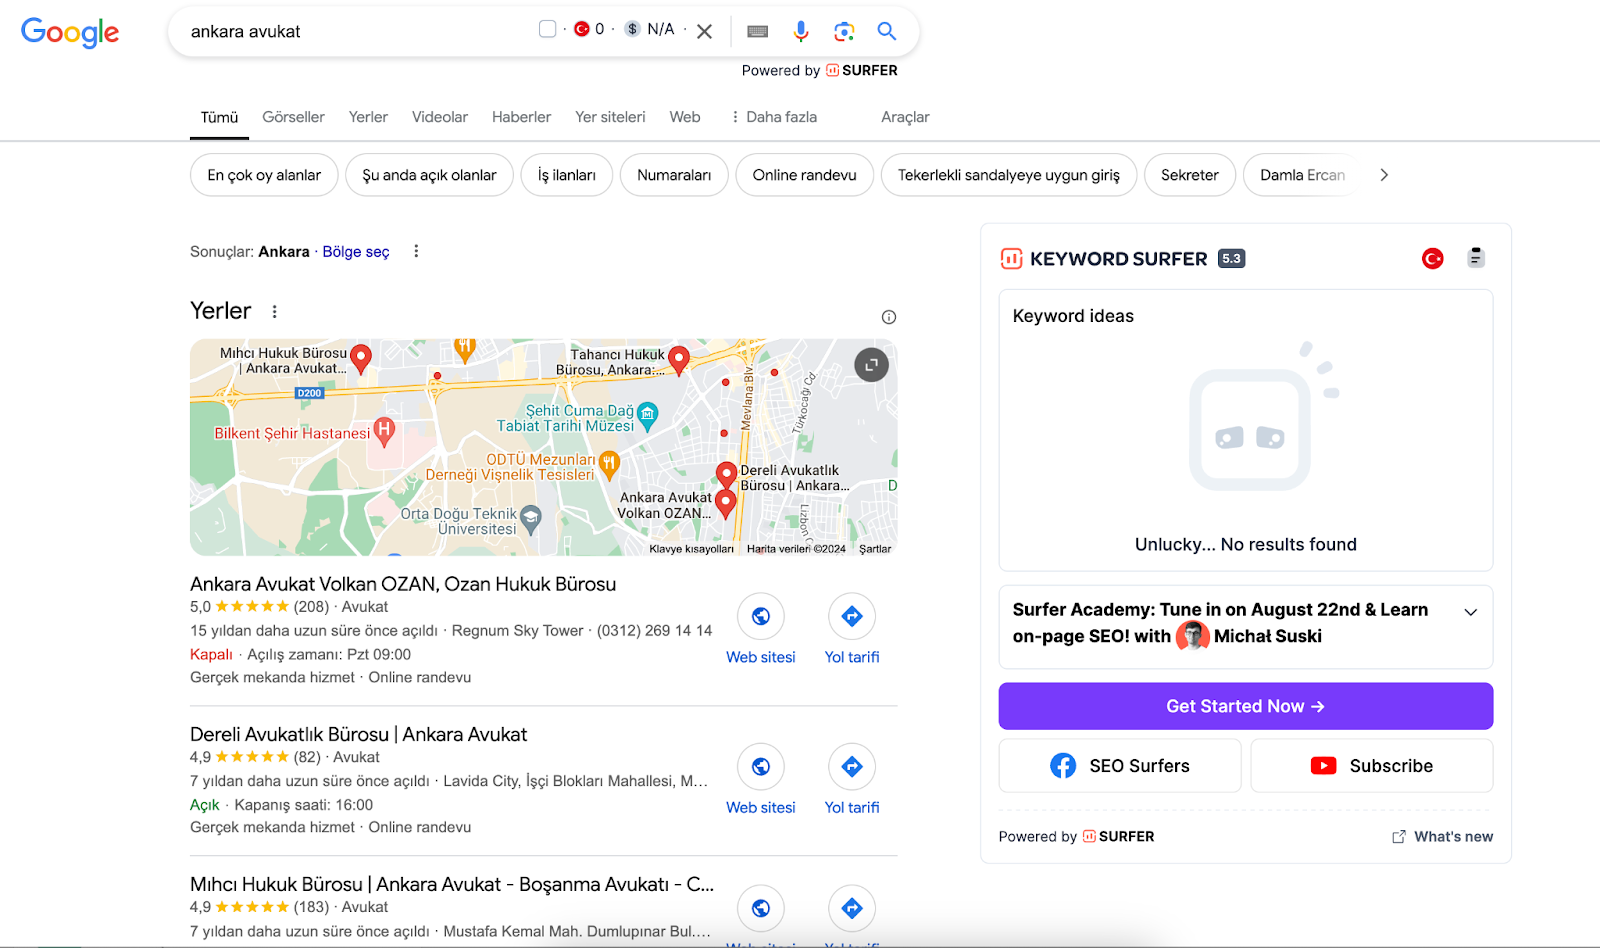Open Google Lens image search icon

(x=844, y=31)
